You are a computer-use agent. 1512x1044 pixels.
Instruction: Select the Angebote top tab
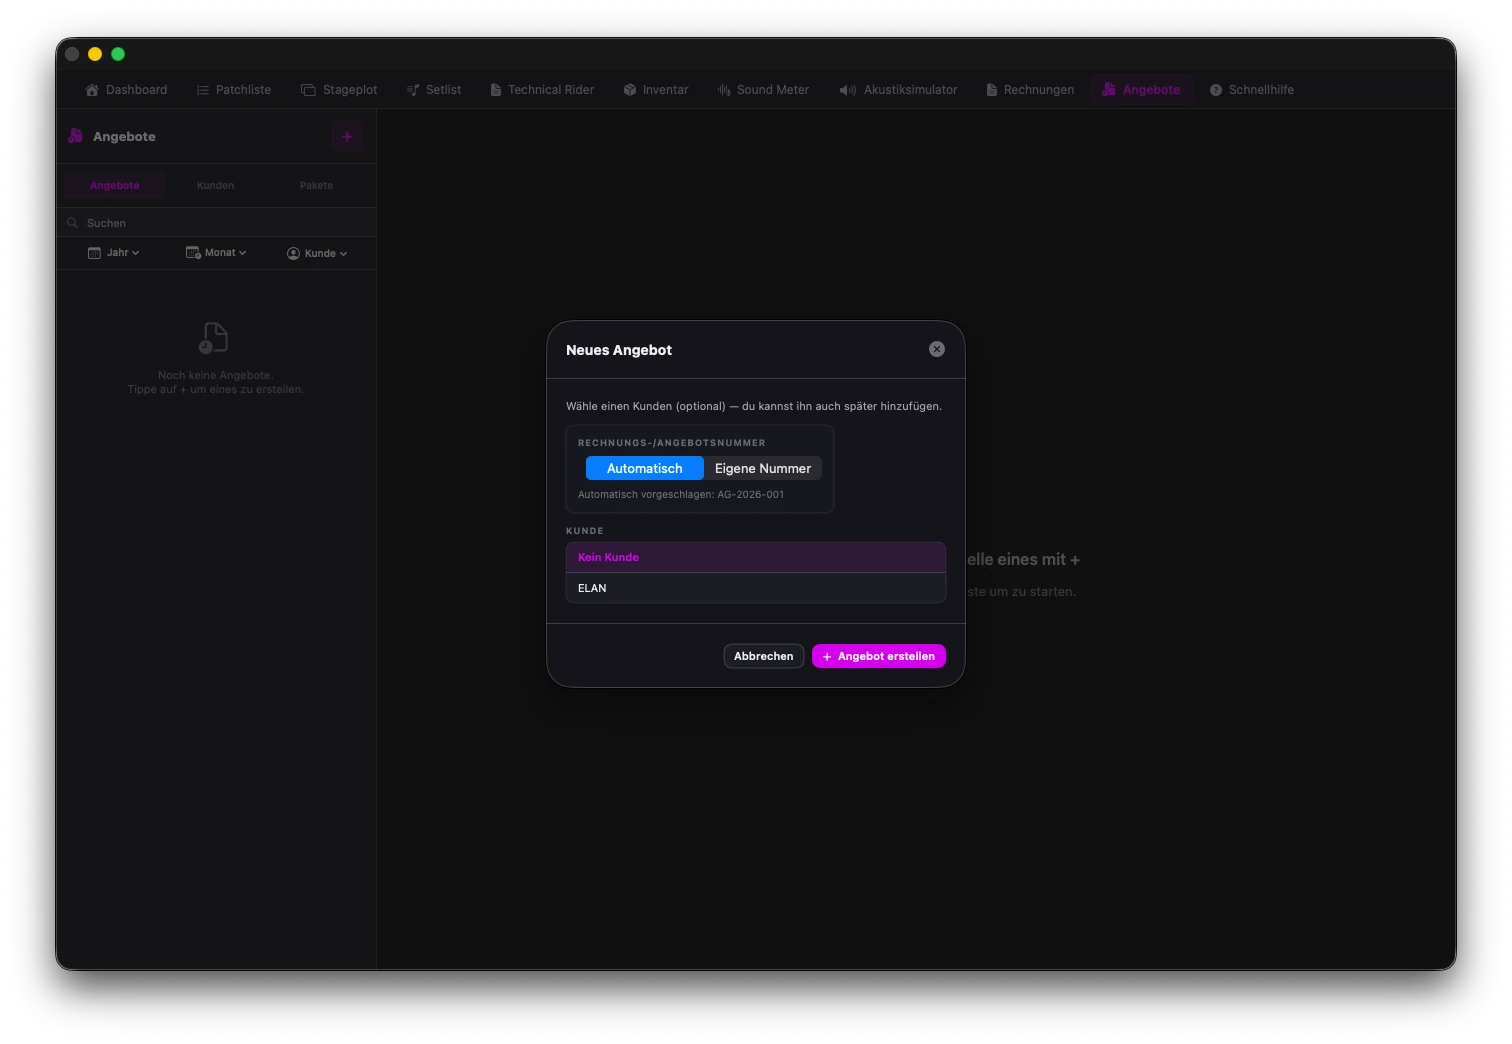pos(1141,90)
